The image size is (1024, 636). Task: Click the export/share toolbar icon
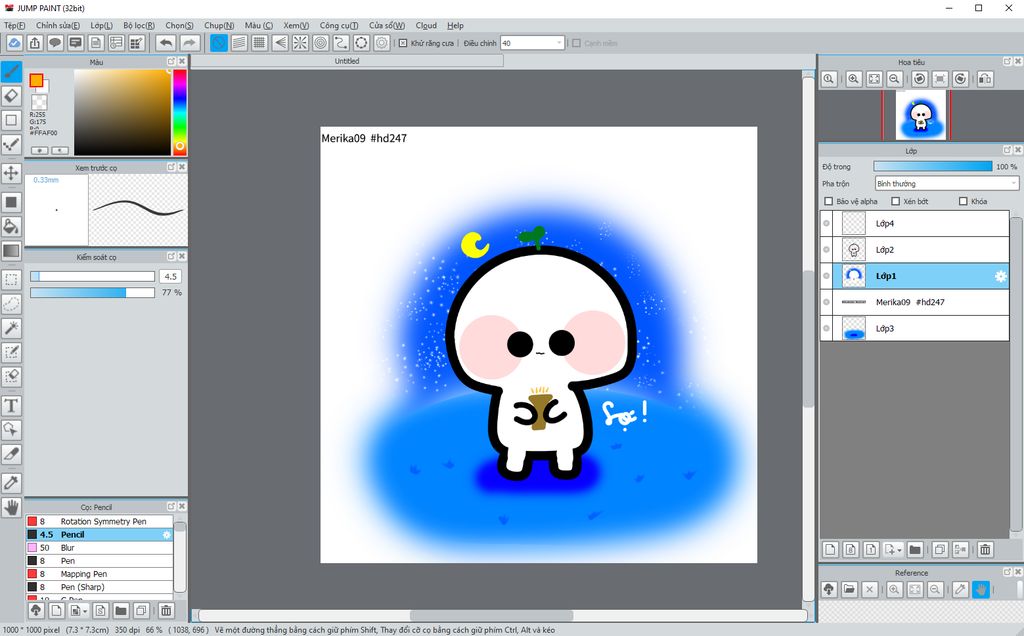[35, 43]
